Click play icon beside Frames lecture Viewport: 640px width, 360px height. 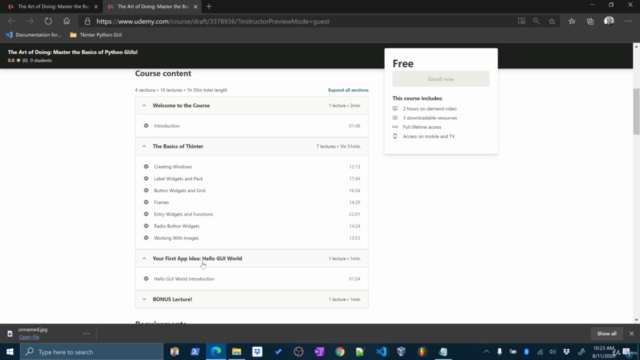click(146, 202)
